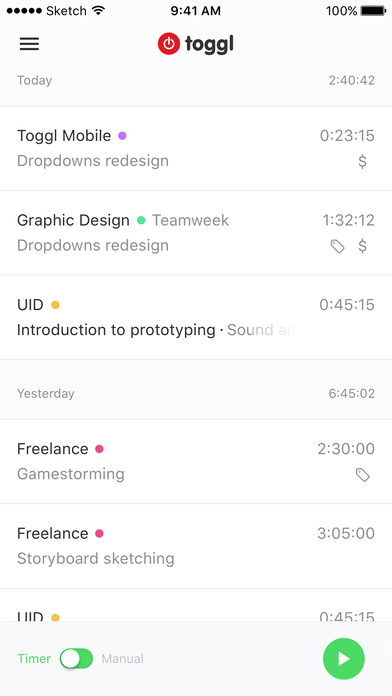
Task: Select Manual mode label
Action: [x=123, y=659]
